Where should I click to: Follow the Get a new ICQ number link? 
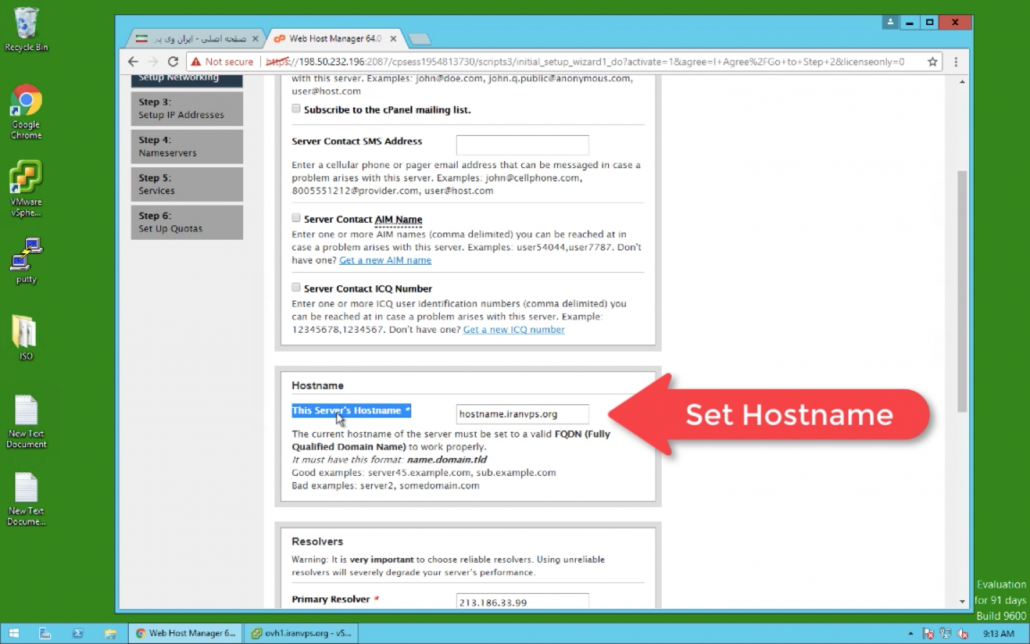point(513,330)
